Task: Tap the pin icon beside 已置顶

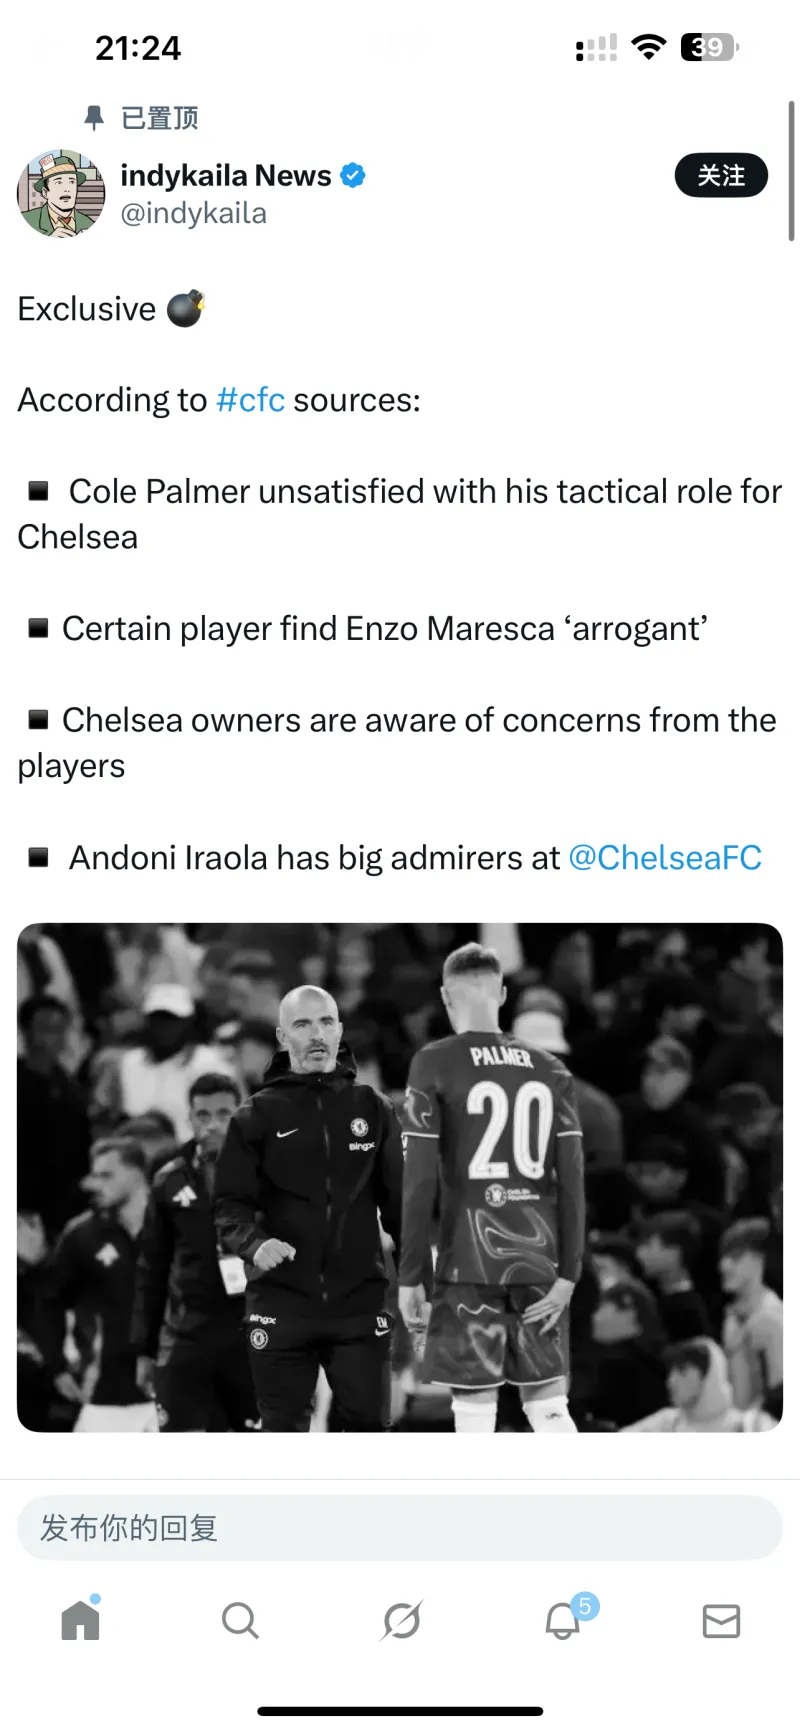Action: coord(94,118)
